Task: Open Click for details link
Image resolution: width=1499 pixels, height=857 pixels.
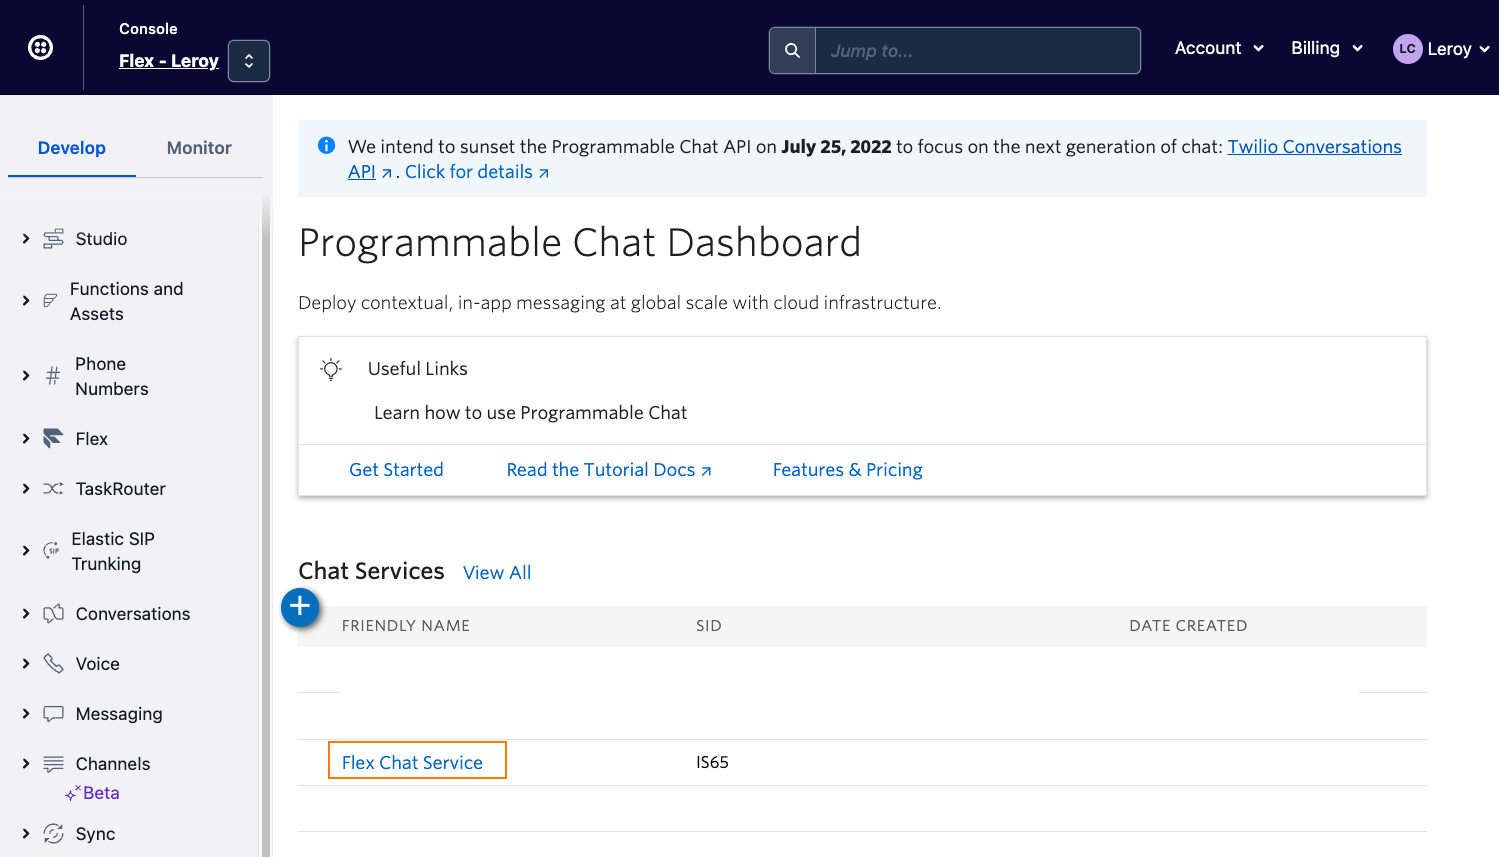Action: tap(477, 172)
